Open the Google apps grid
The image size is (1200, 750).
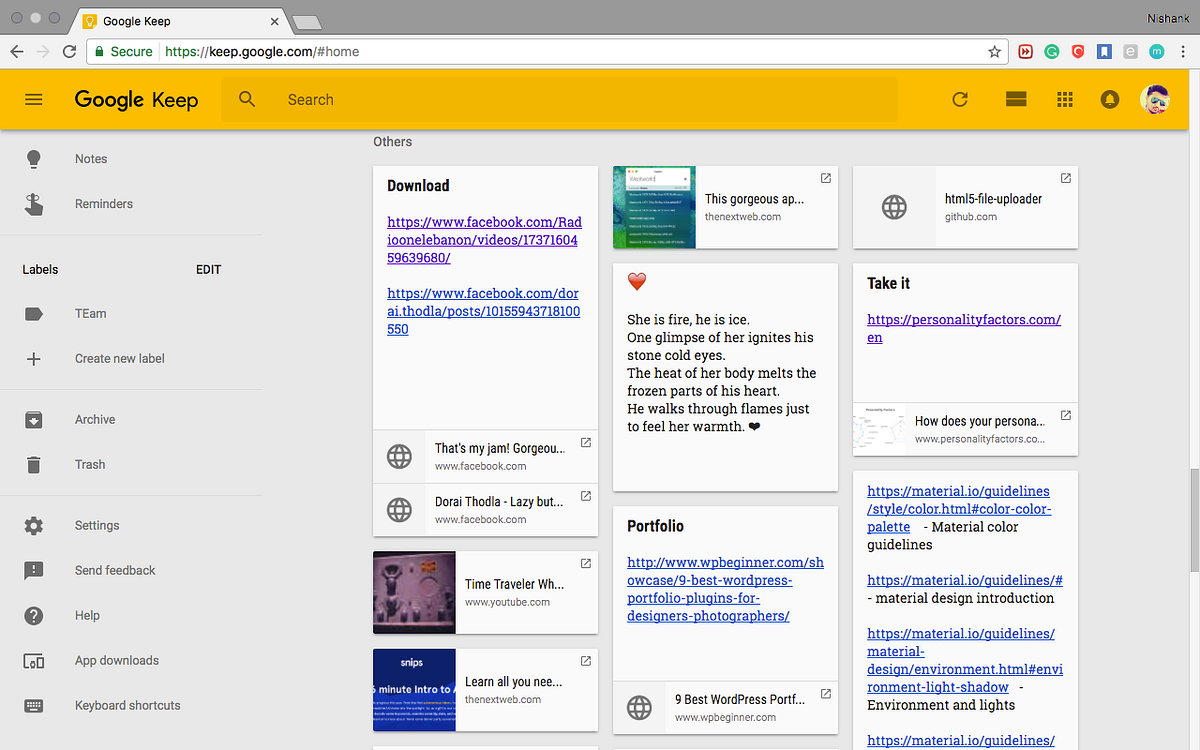click(1065, 99)
